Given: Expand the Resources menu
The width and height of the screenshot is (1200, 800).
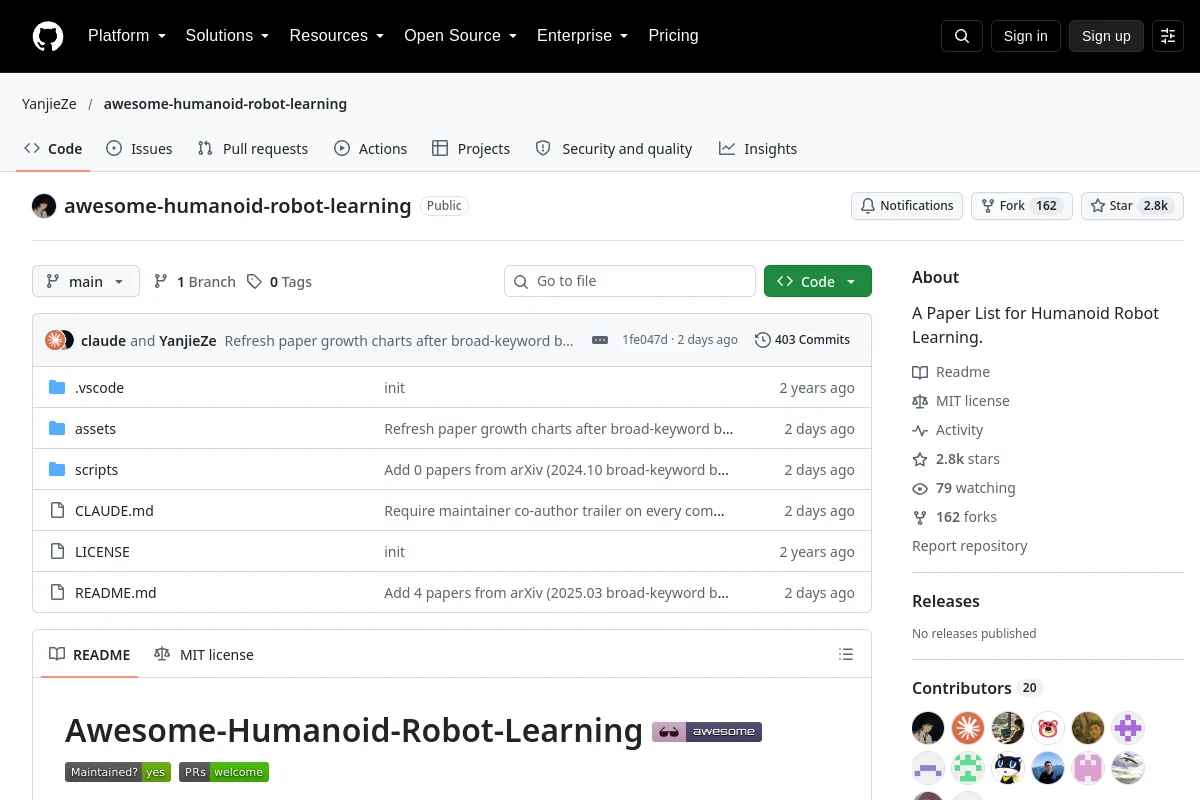Looking at the screenshot, I should pyautogui.click(x=337, y=36).
